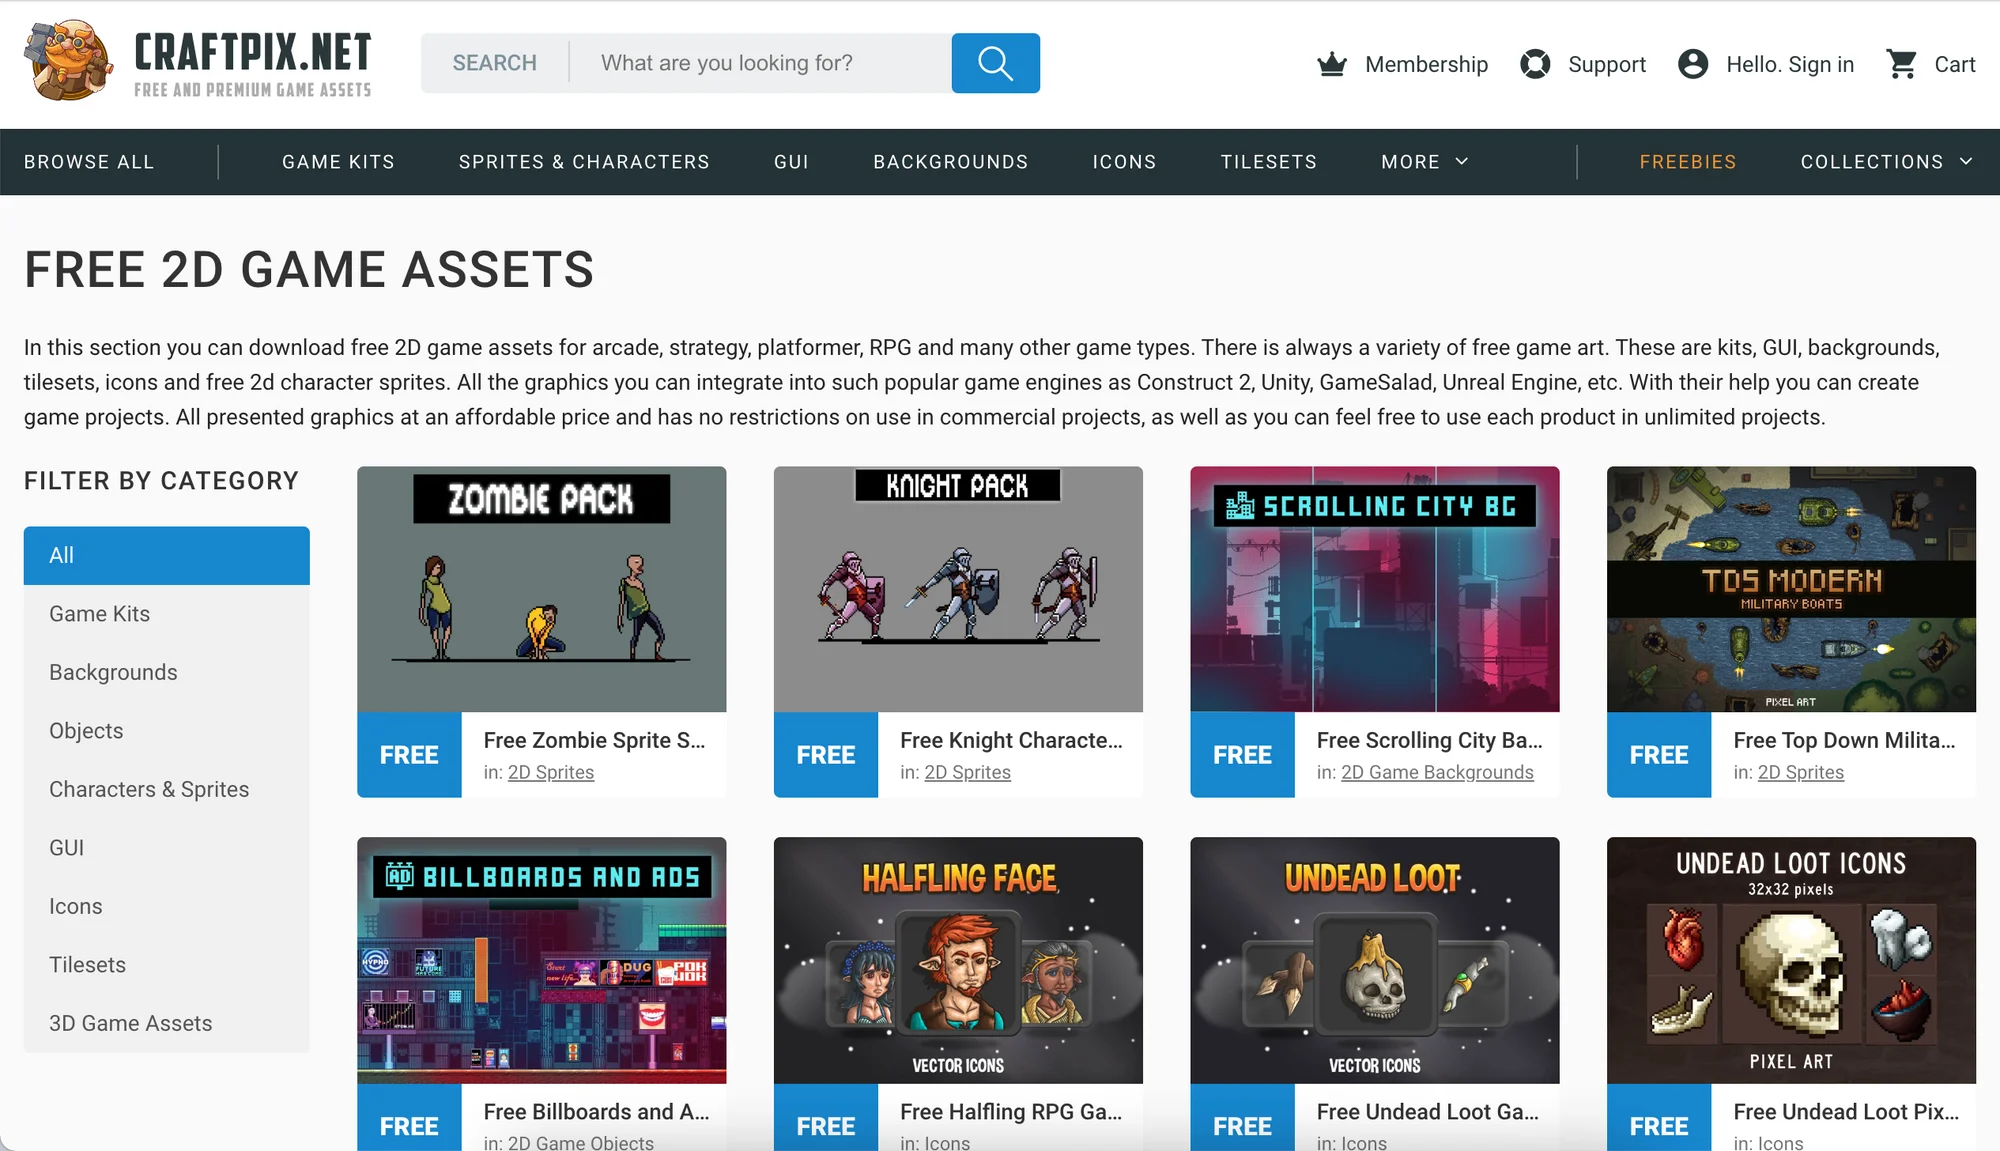Click on the search input field
The height and width of the screenshot is (1151, 2000).
point(761,60)
